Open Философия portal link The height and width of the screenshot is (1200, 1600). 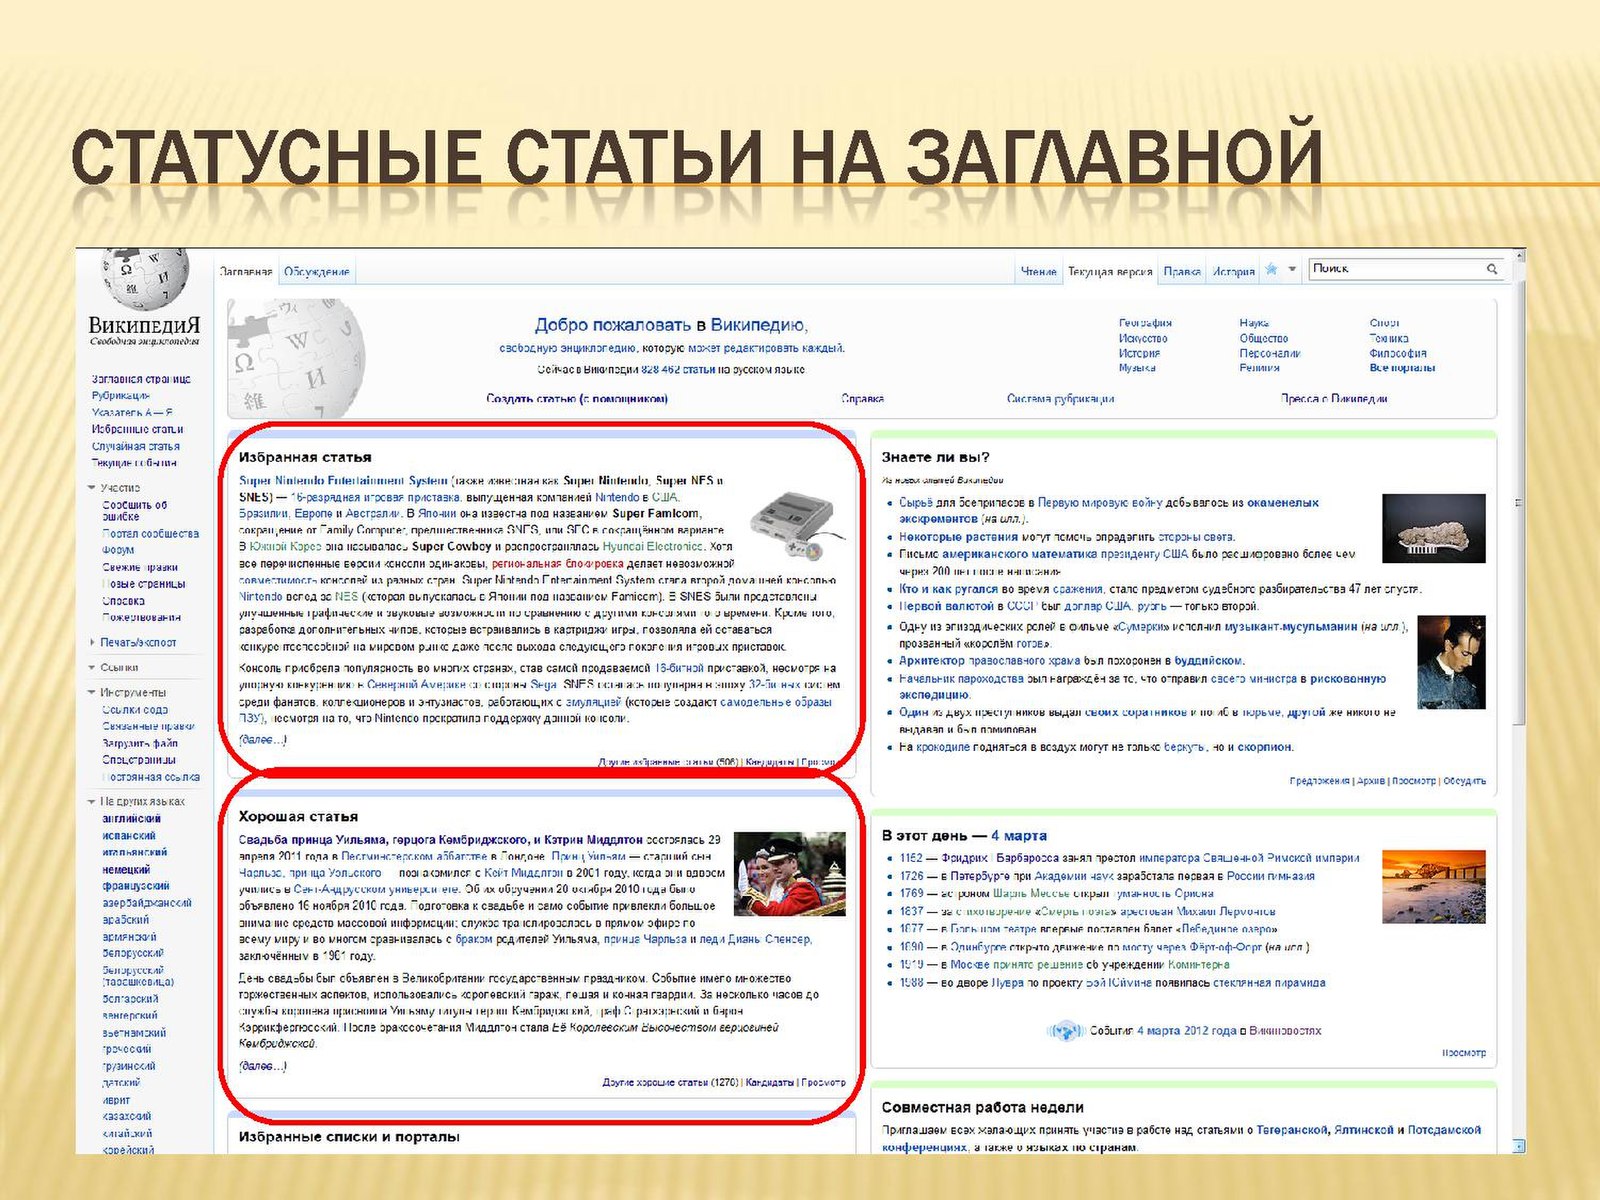[1398, 353]
